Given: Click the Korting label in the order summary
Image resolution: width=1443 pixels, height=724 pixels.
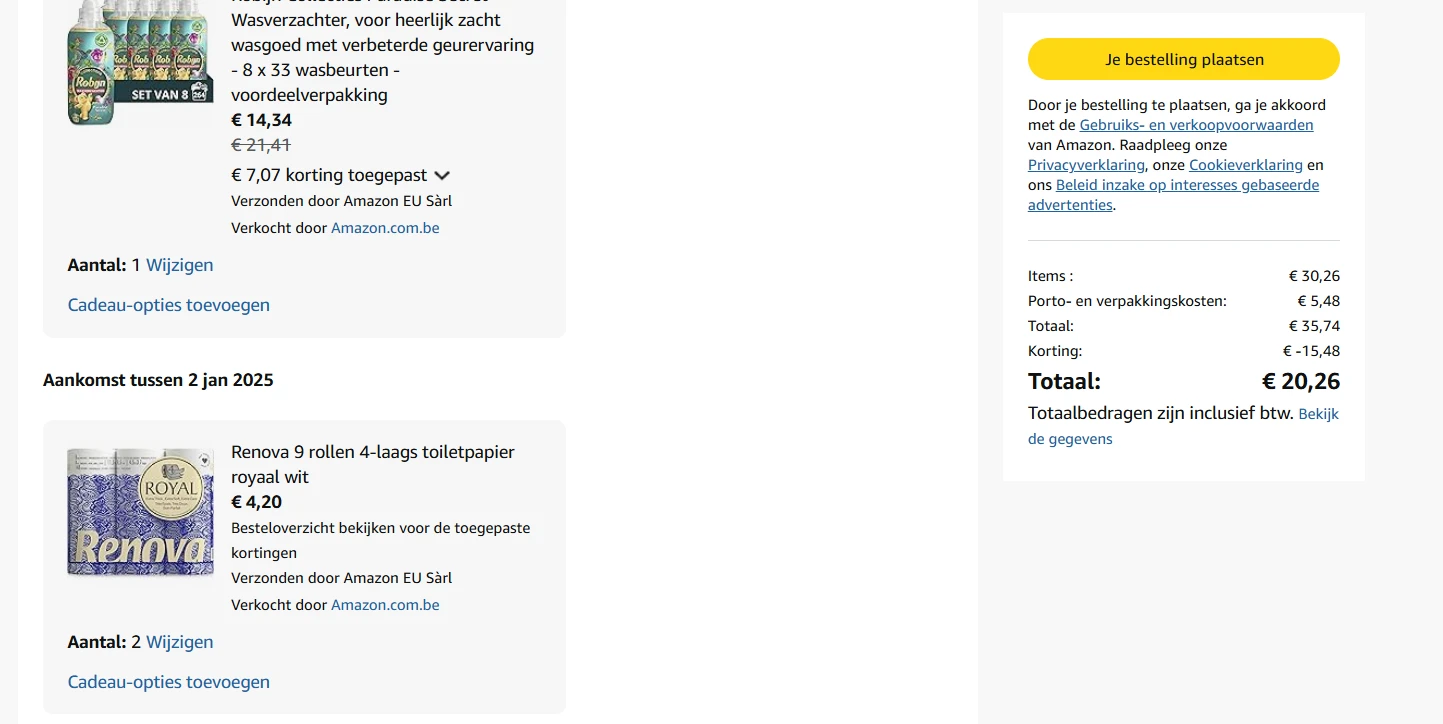Looking at the screenshot, I should coord(1055,351).
